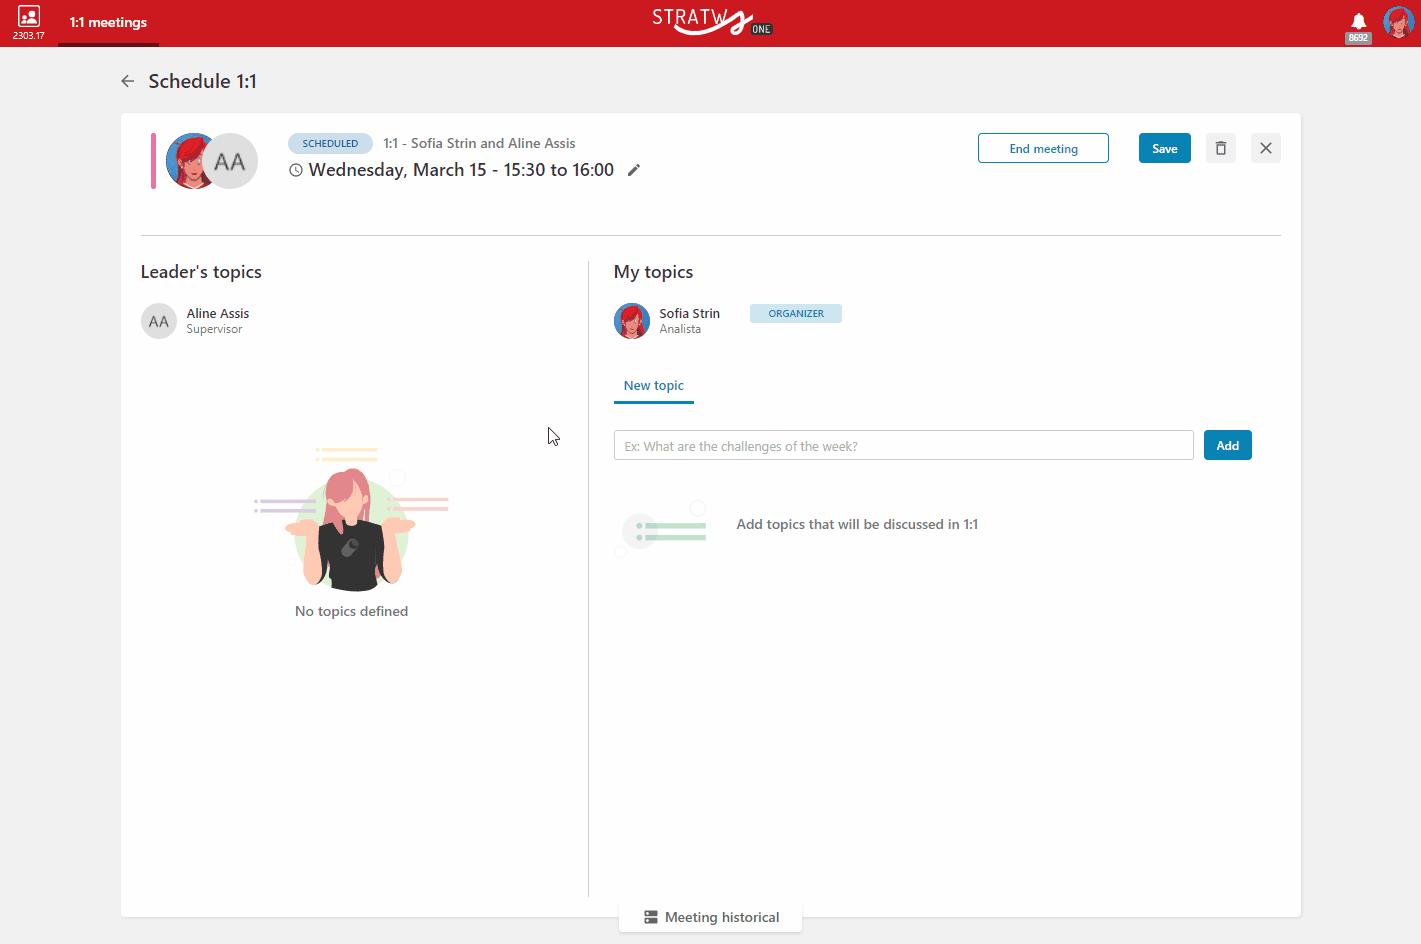Click the 'My topics' heading
Screen dimensions: 1421x944
click(653, 272)
